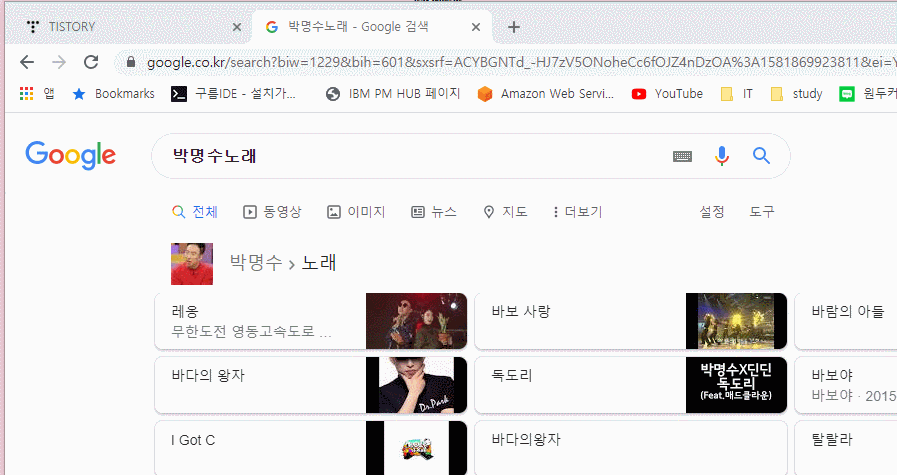This screenshot has height=475, width=897.
Task: Click the I Got C thumbnail image
Action: point(416,448)
